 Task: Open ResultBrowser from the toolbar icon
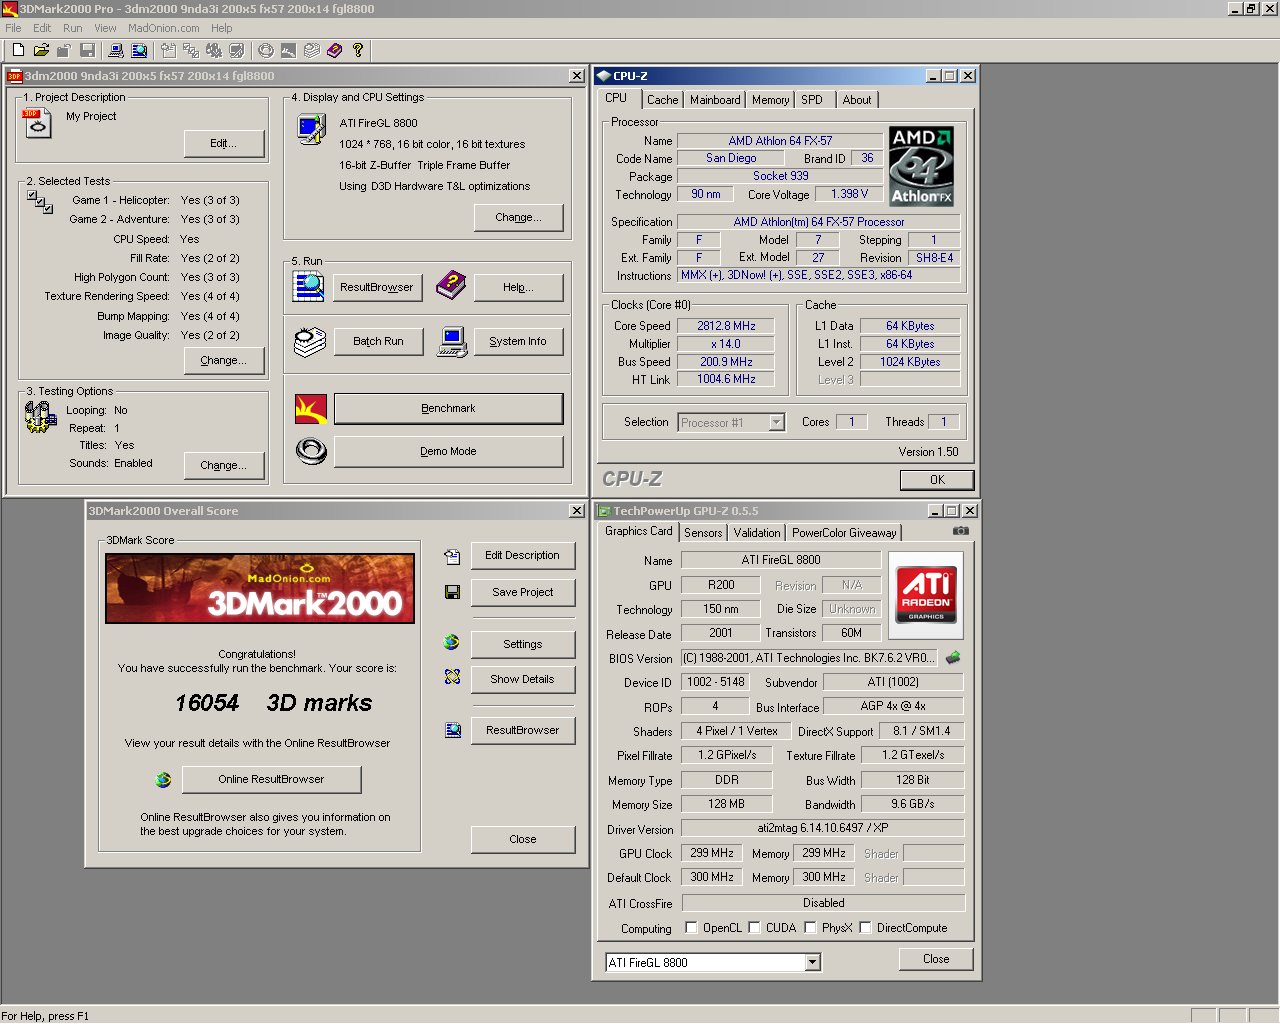[139, 50]
